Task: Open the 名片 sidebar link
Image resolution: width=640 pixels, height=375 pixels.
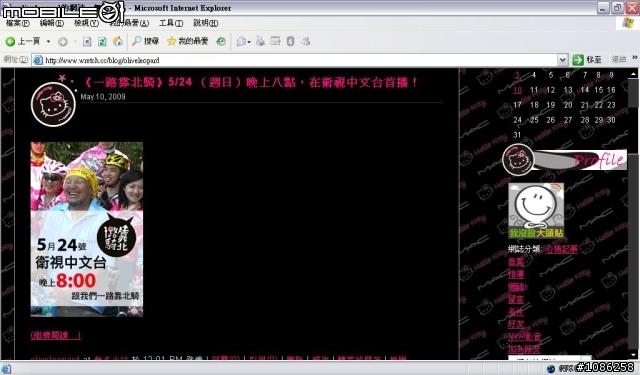Action: 516,312
